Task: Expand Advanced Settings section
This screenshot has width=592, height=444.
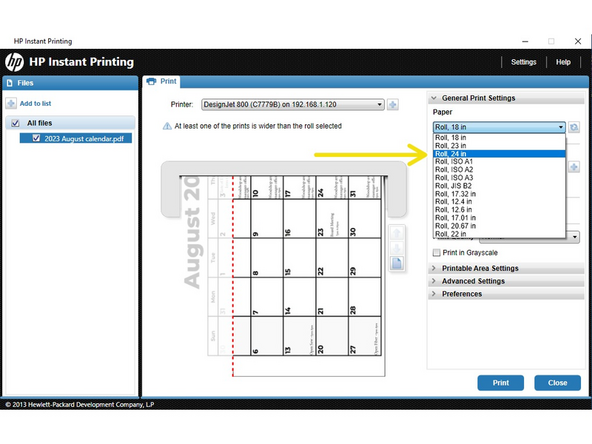Action: 506,281
